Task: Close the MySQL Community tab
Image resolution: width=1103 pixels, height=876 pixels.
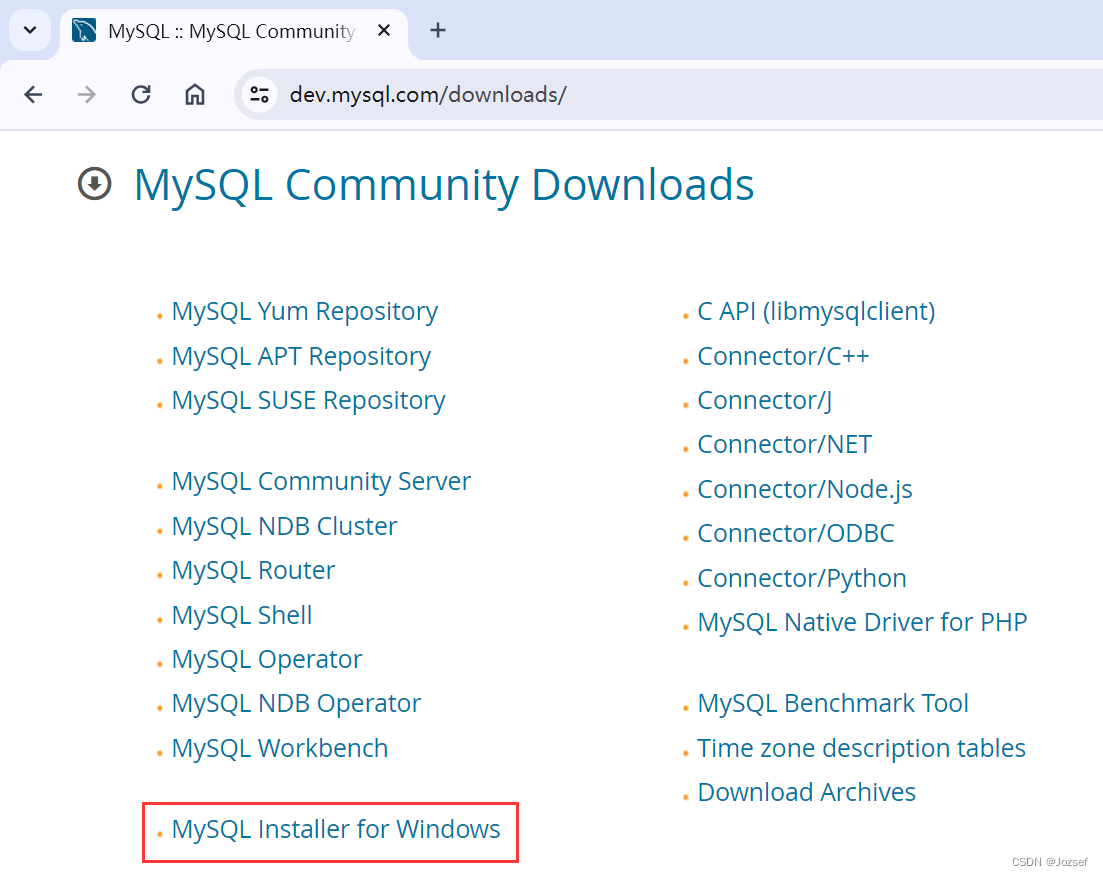Action: point(383,30)
